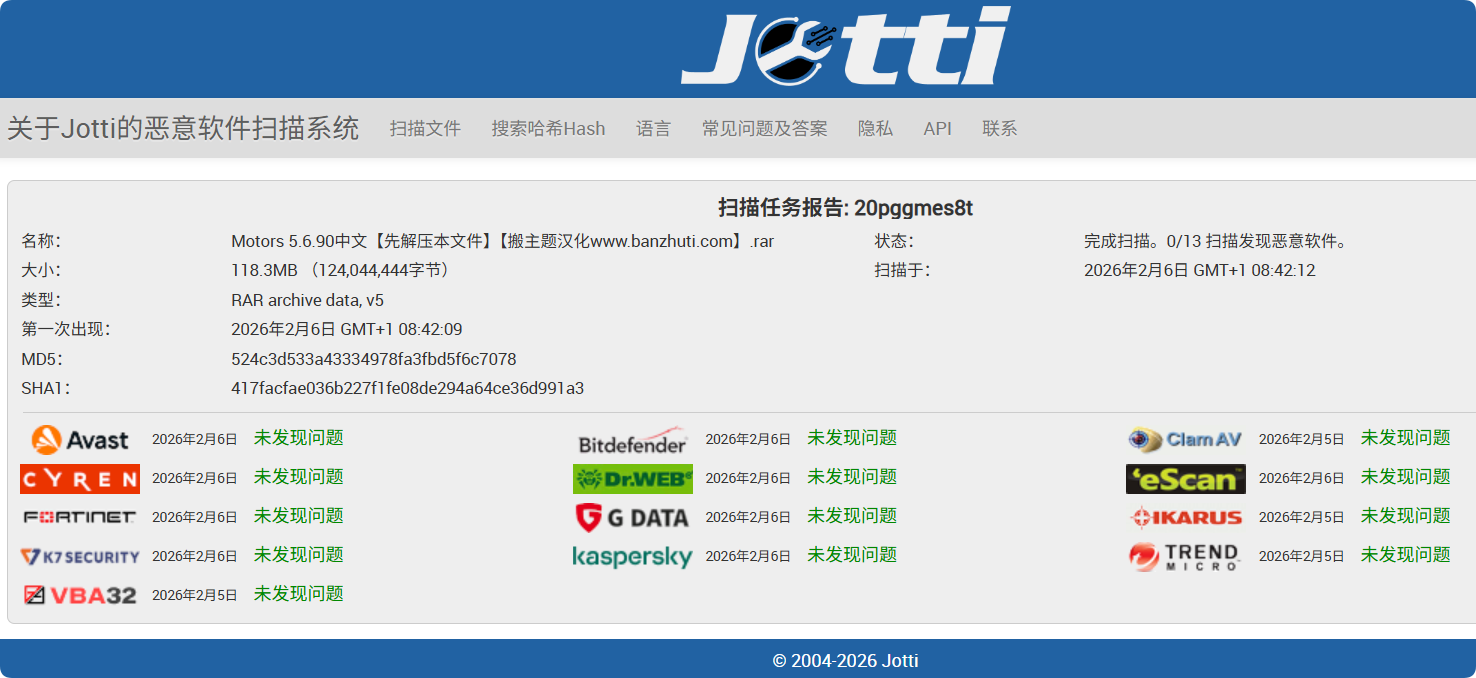Click Fortinet's 未发现问题 result

(x=298, y=516)
